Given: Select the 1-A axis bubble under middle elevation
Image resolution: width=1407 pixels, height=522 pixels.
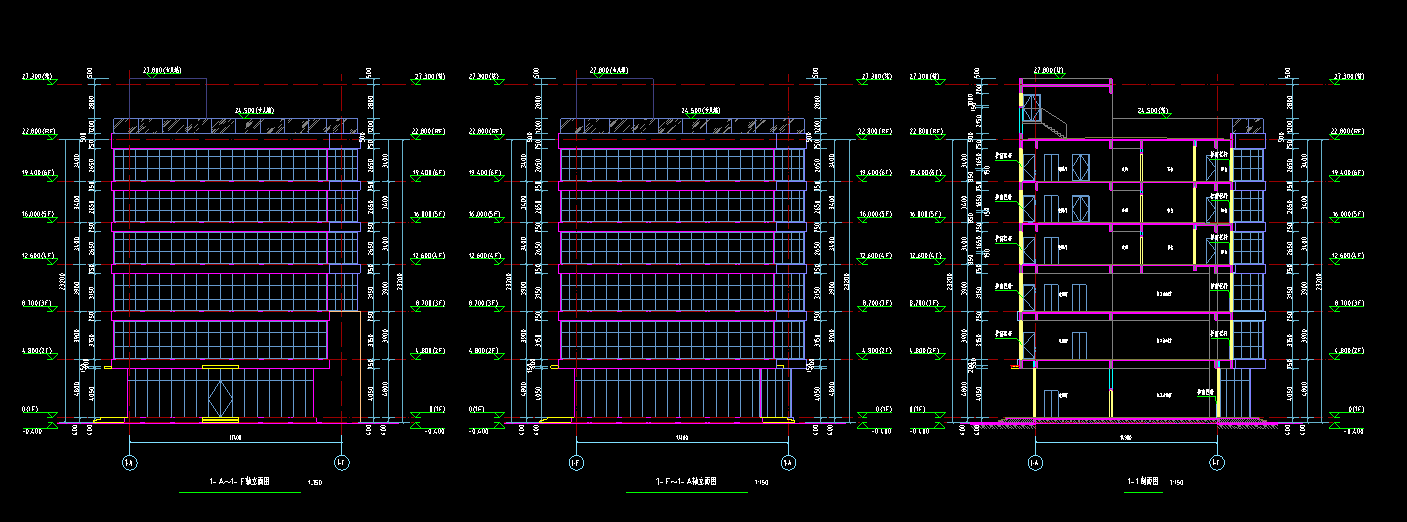Looking at the screenshot, I should pyautogui.click(x=788, y=463).
